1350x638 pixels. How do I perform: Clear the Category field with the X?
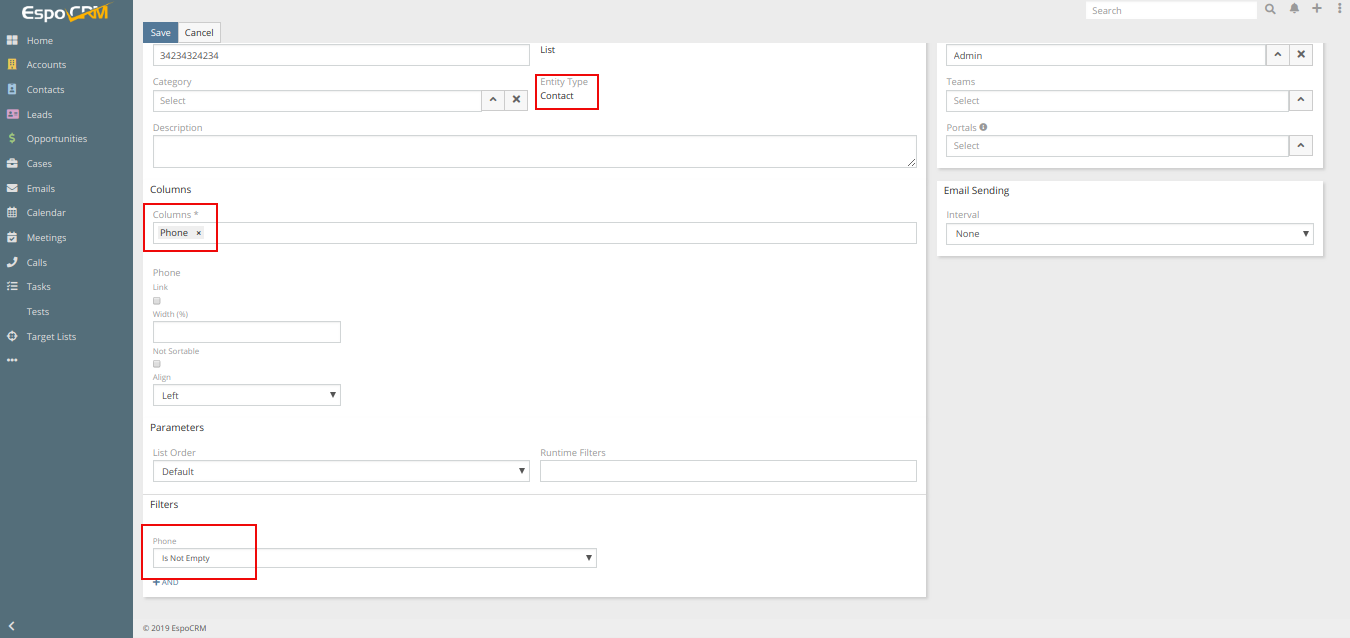(x=516, y=100)
